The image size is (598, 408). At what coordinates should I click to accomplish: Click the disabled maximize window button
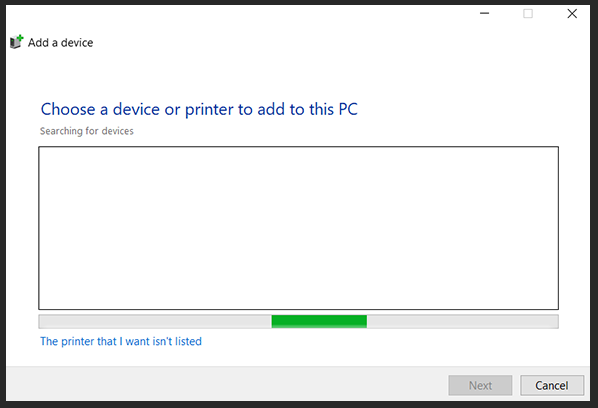(528, 14)
